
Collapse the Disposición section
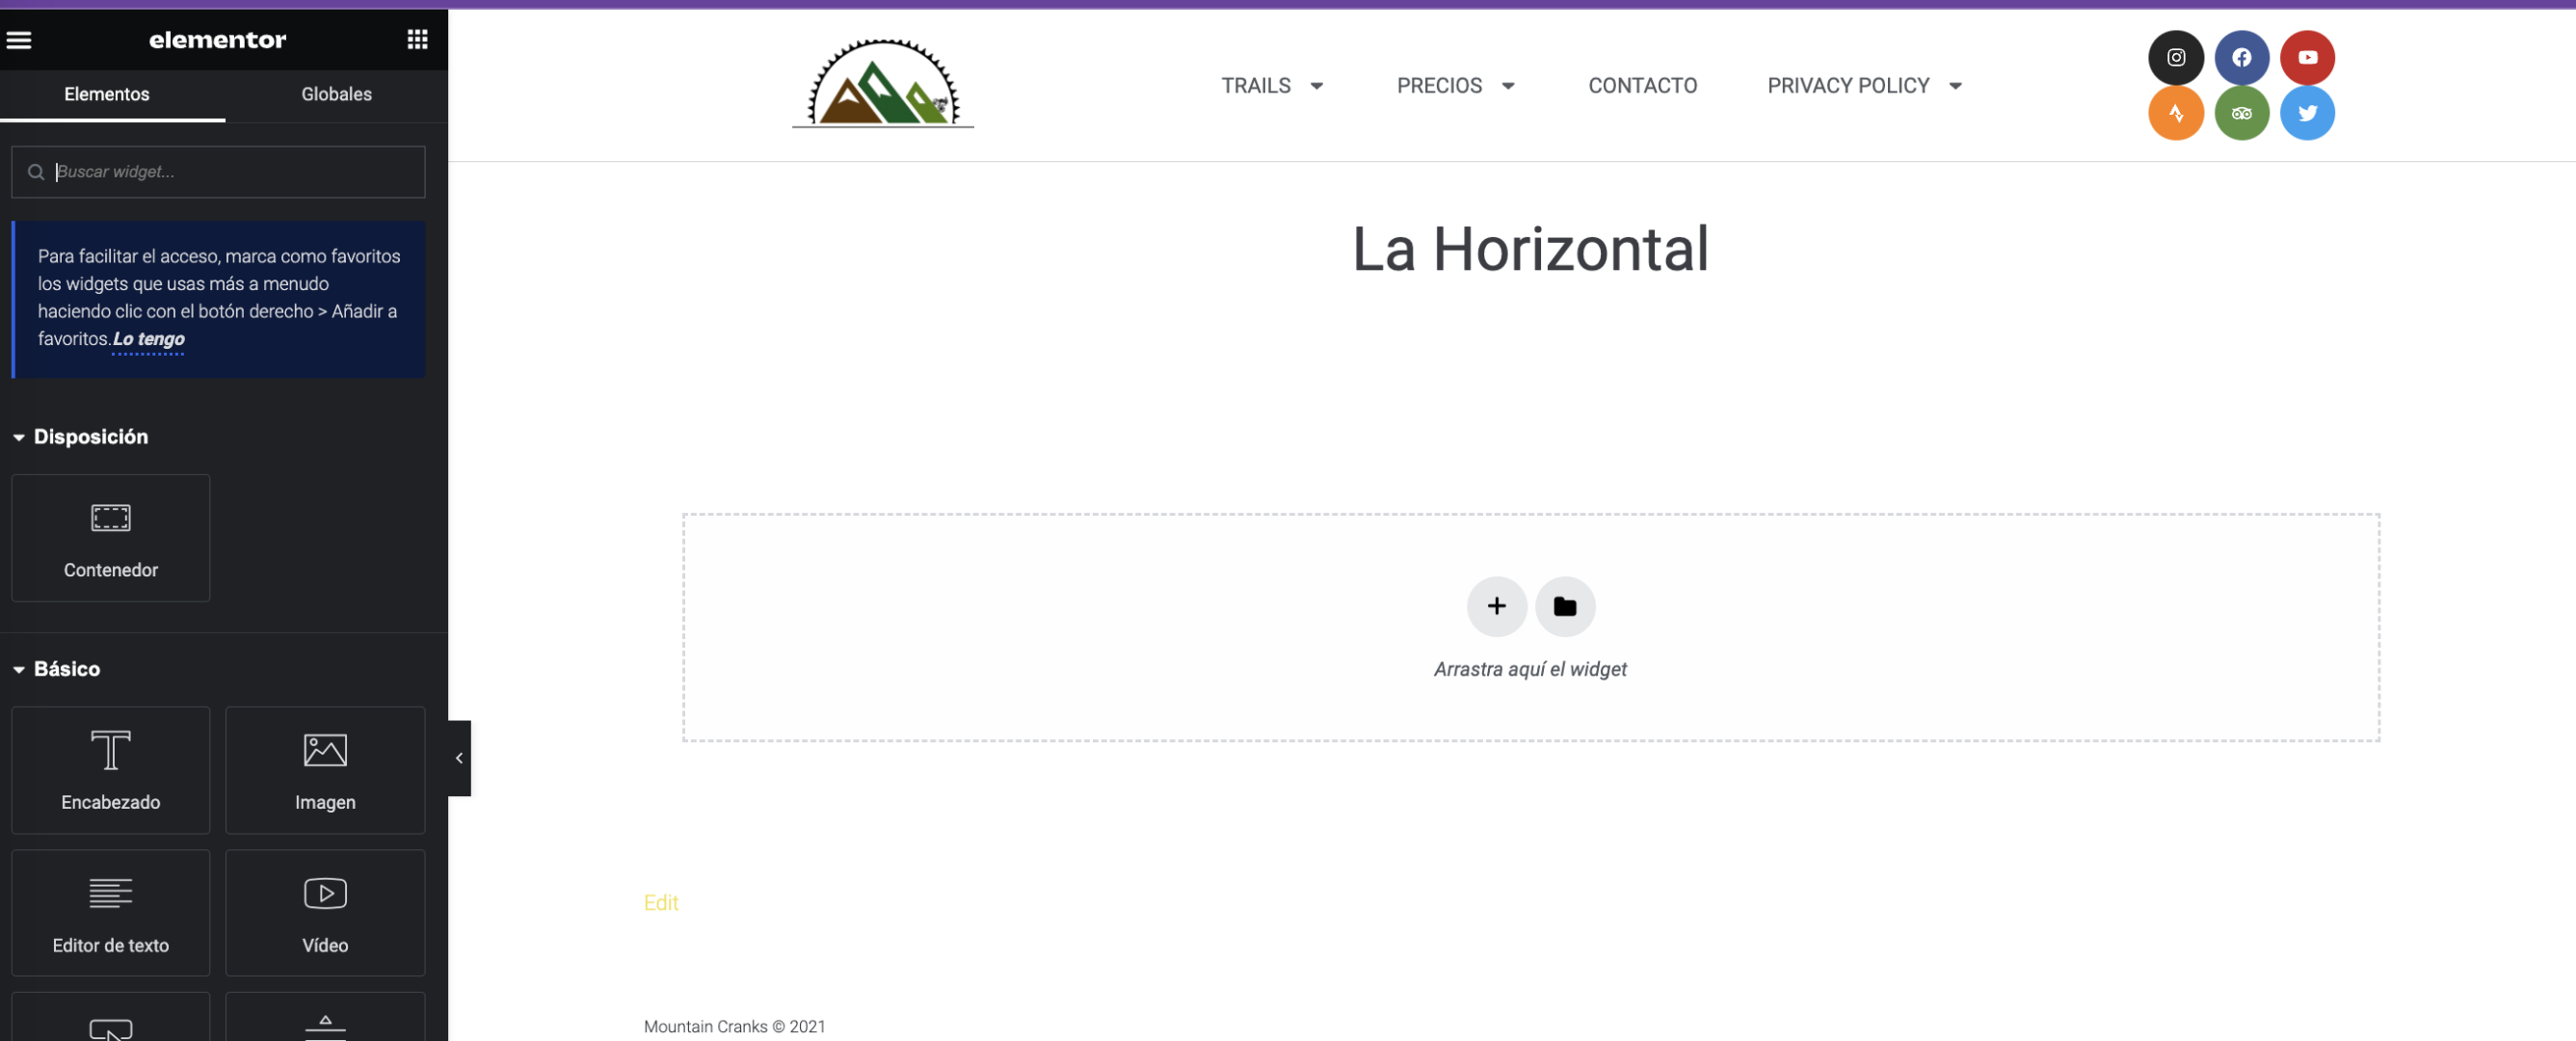click(x=81, y=437)
